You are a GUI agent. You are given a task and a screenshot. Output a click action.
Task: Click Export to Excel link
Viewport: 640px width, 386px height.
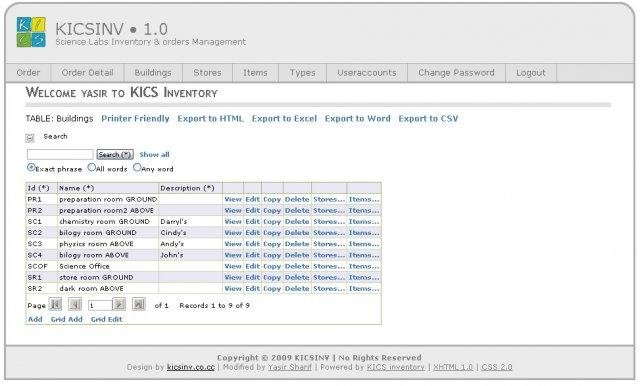pos(284,119)
